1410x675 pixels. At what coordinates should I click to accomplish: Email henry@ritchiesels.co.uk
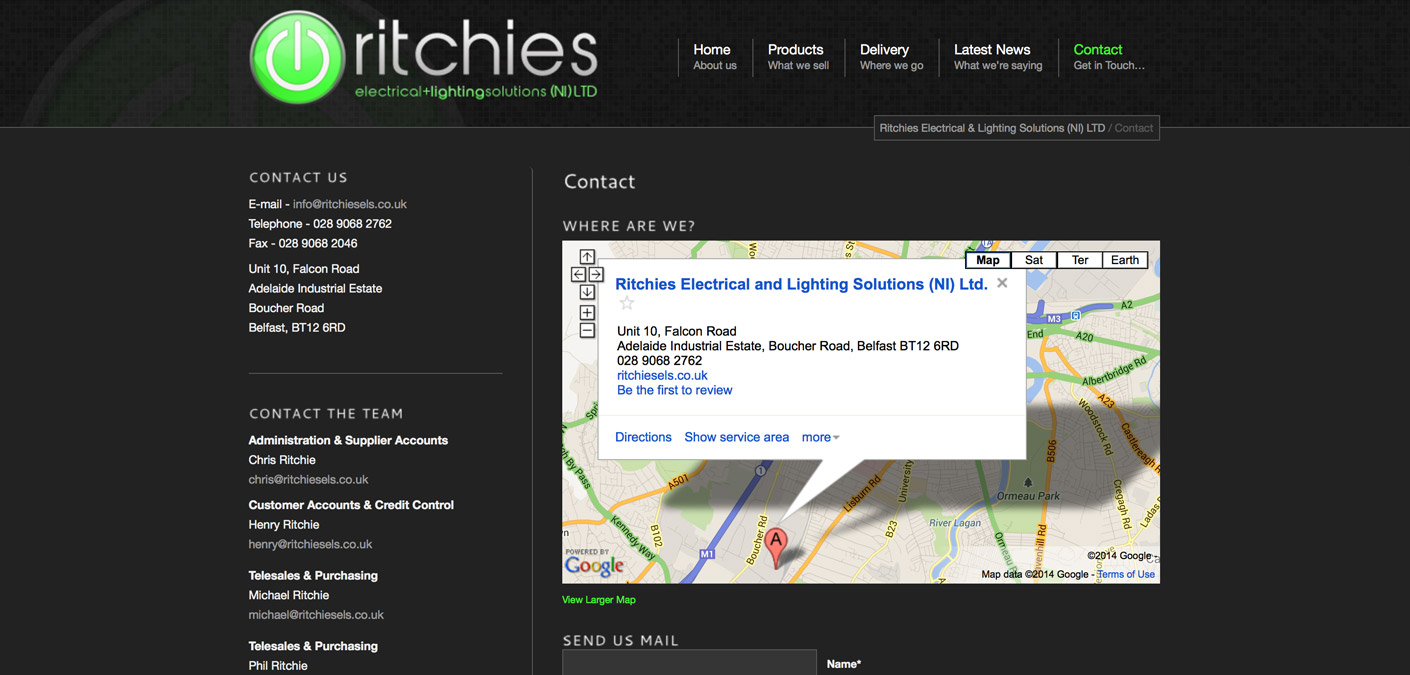[310, 545]
